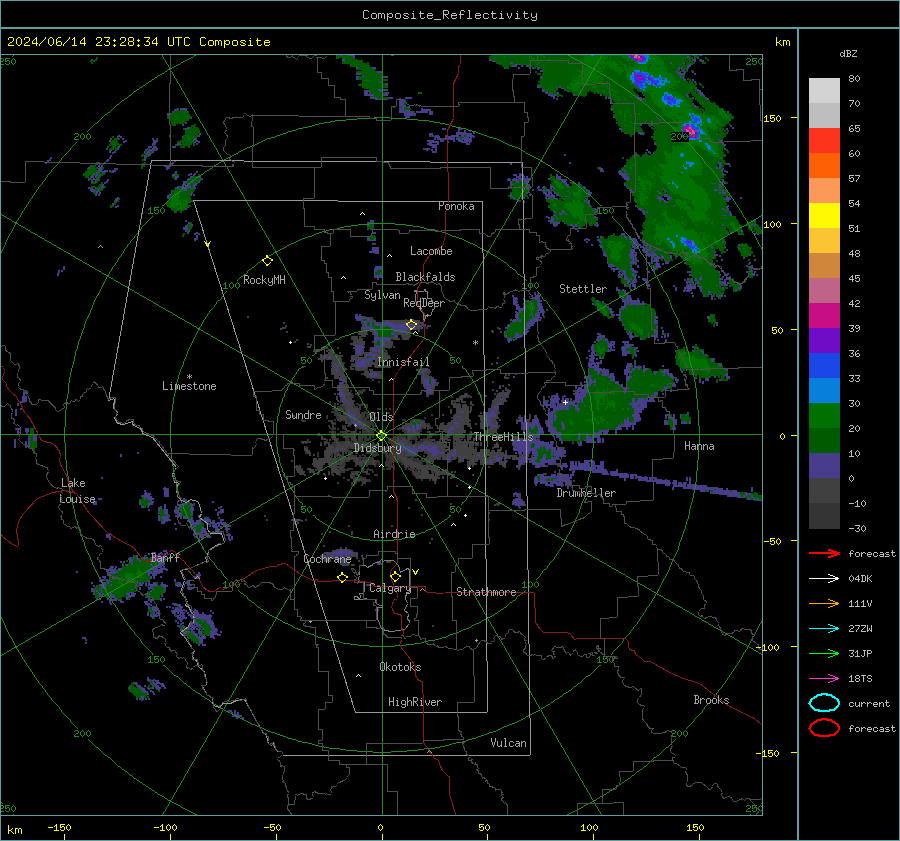Click the asterisk marker above Limestone
The height and width of the screenshot is (841, 900).
(x=189, y=377)
